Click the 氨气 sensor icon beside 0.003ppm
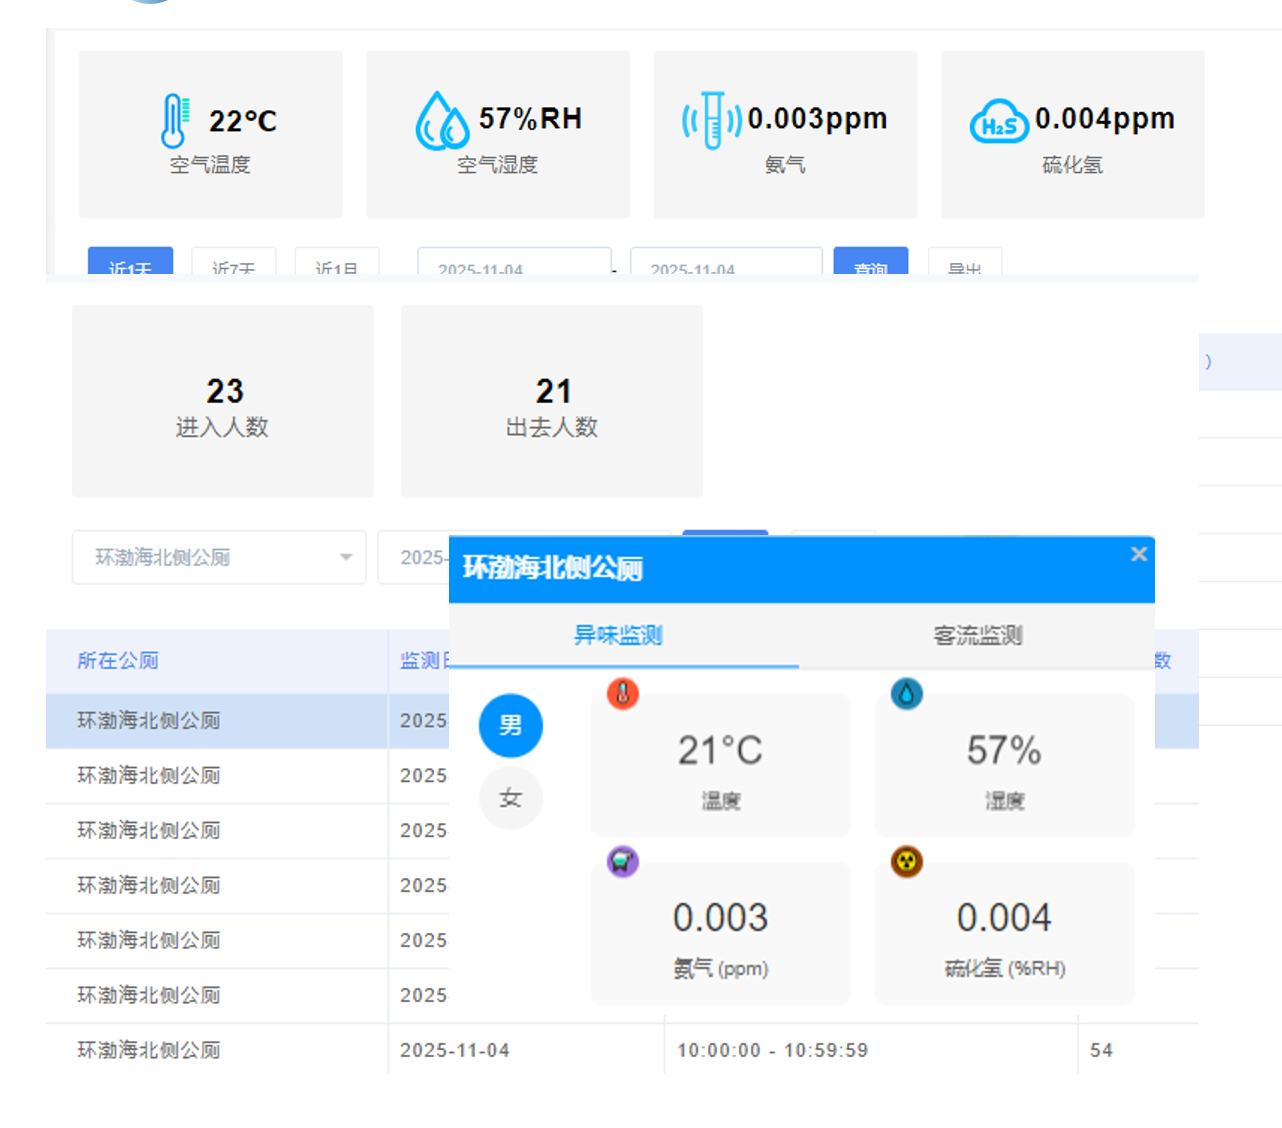Viewport: 1282px width, 1128px height. coord(712,121)
